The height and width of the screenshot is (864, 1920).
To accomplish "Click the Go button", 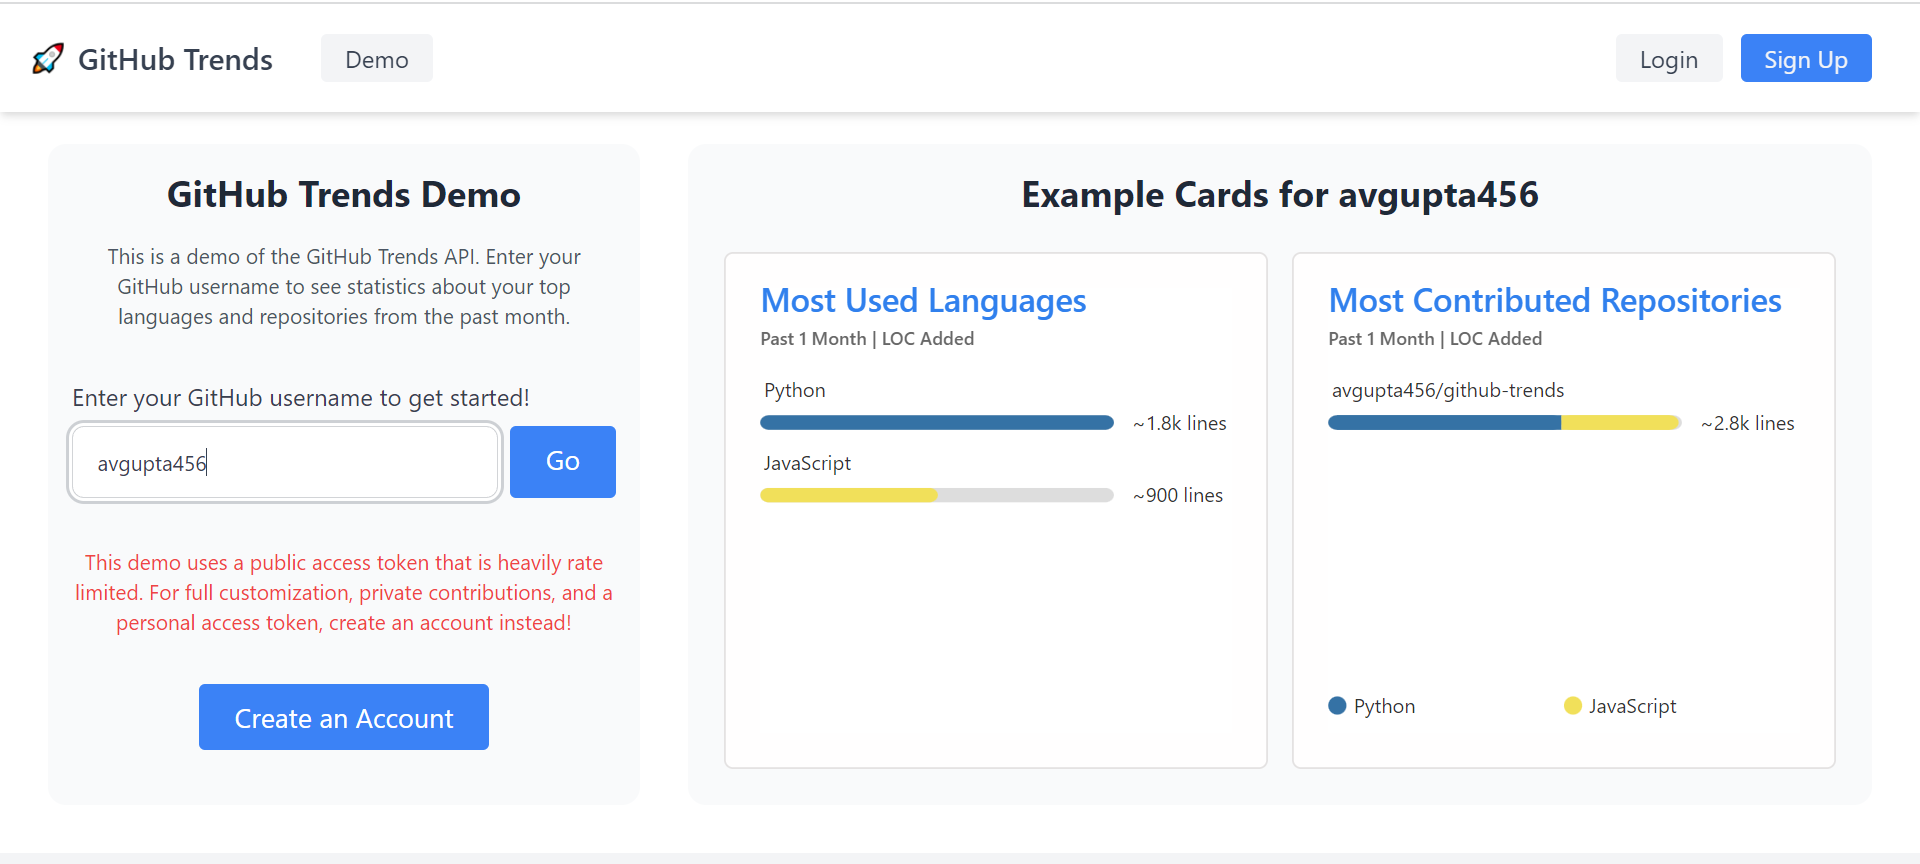I will click(563, 462).
